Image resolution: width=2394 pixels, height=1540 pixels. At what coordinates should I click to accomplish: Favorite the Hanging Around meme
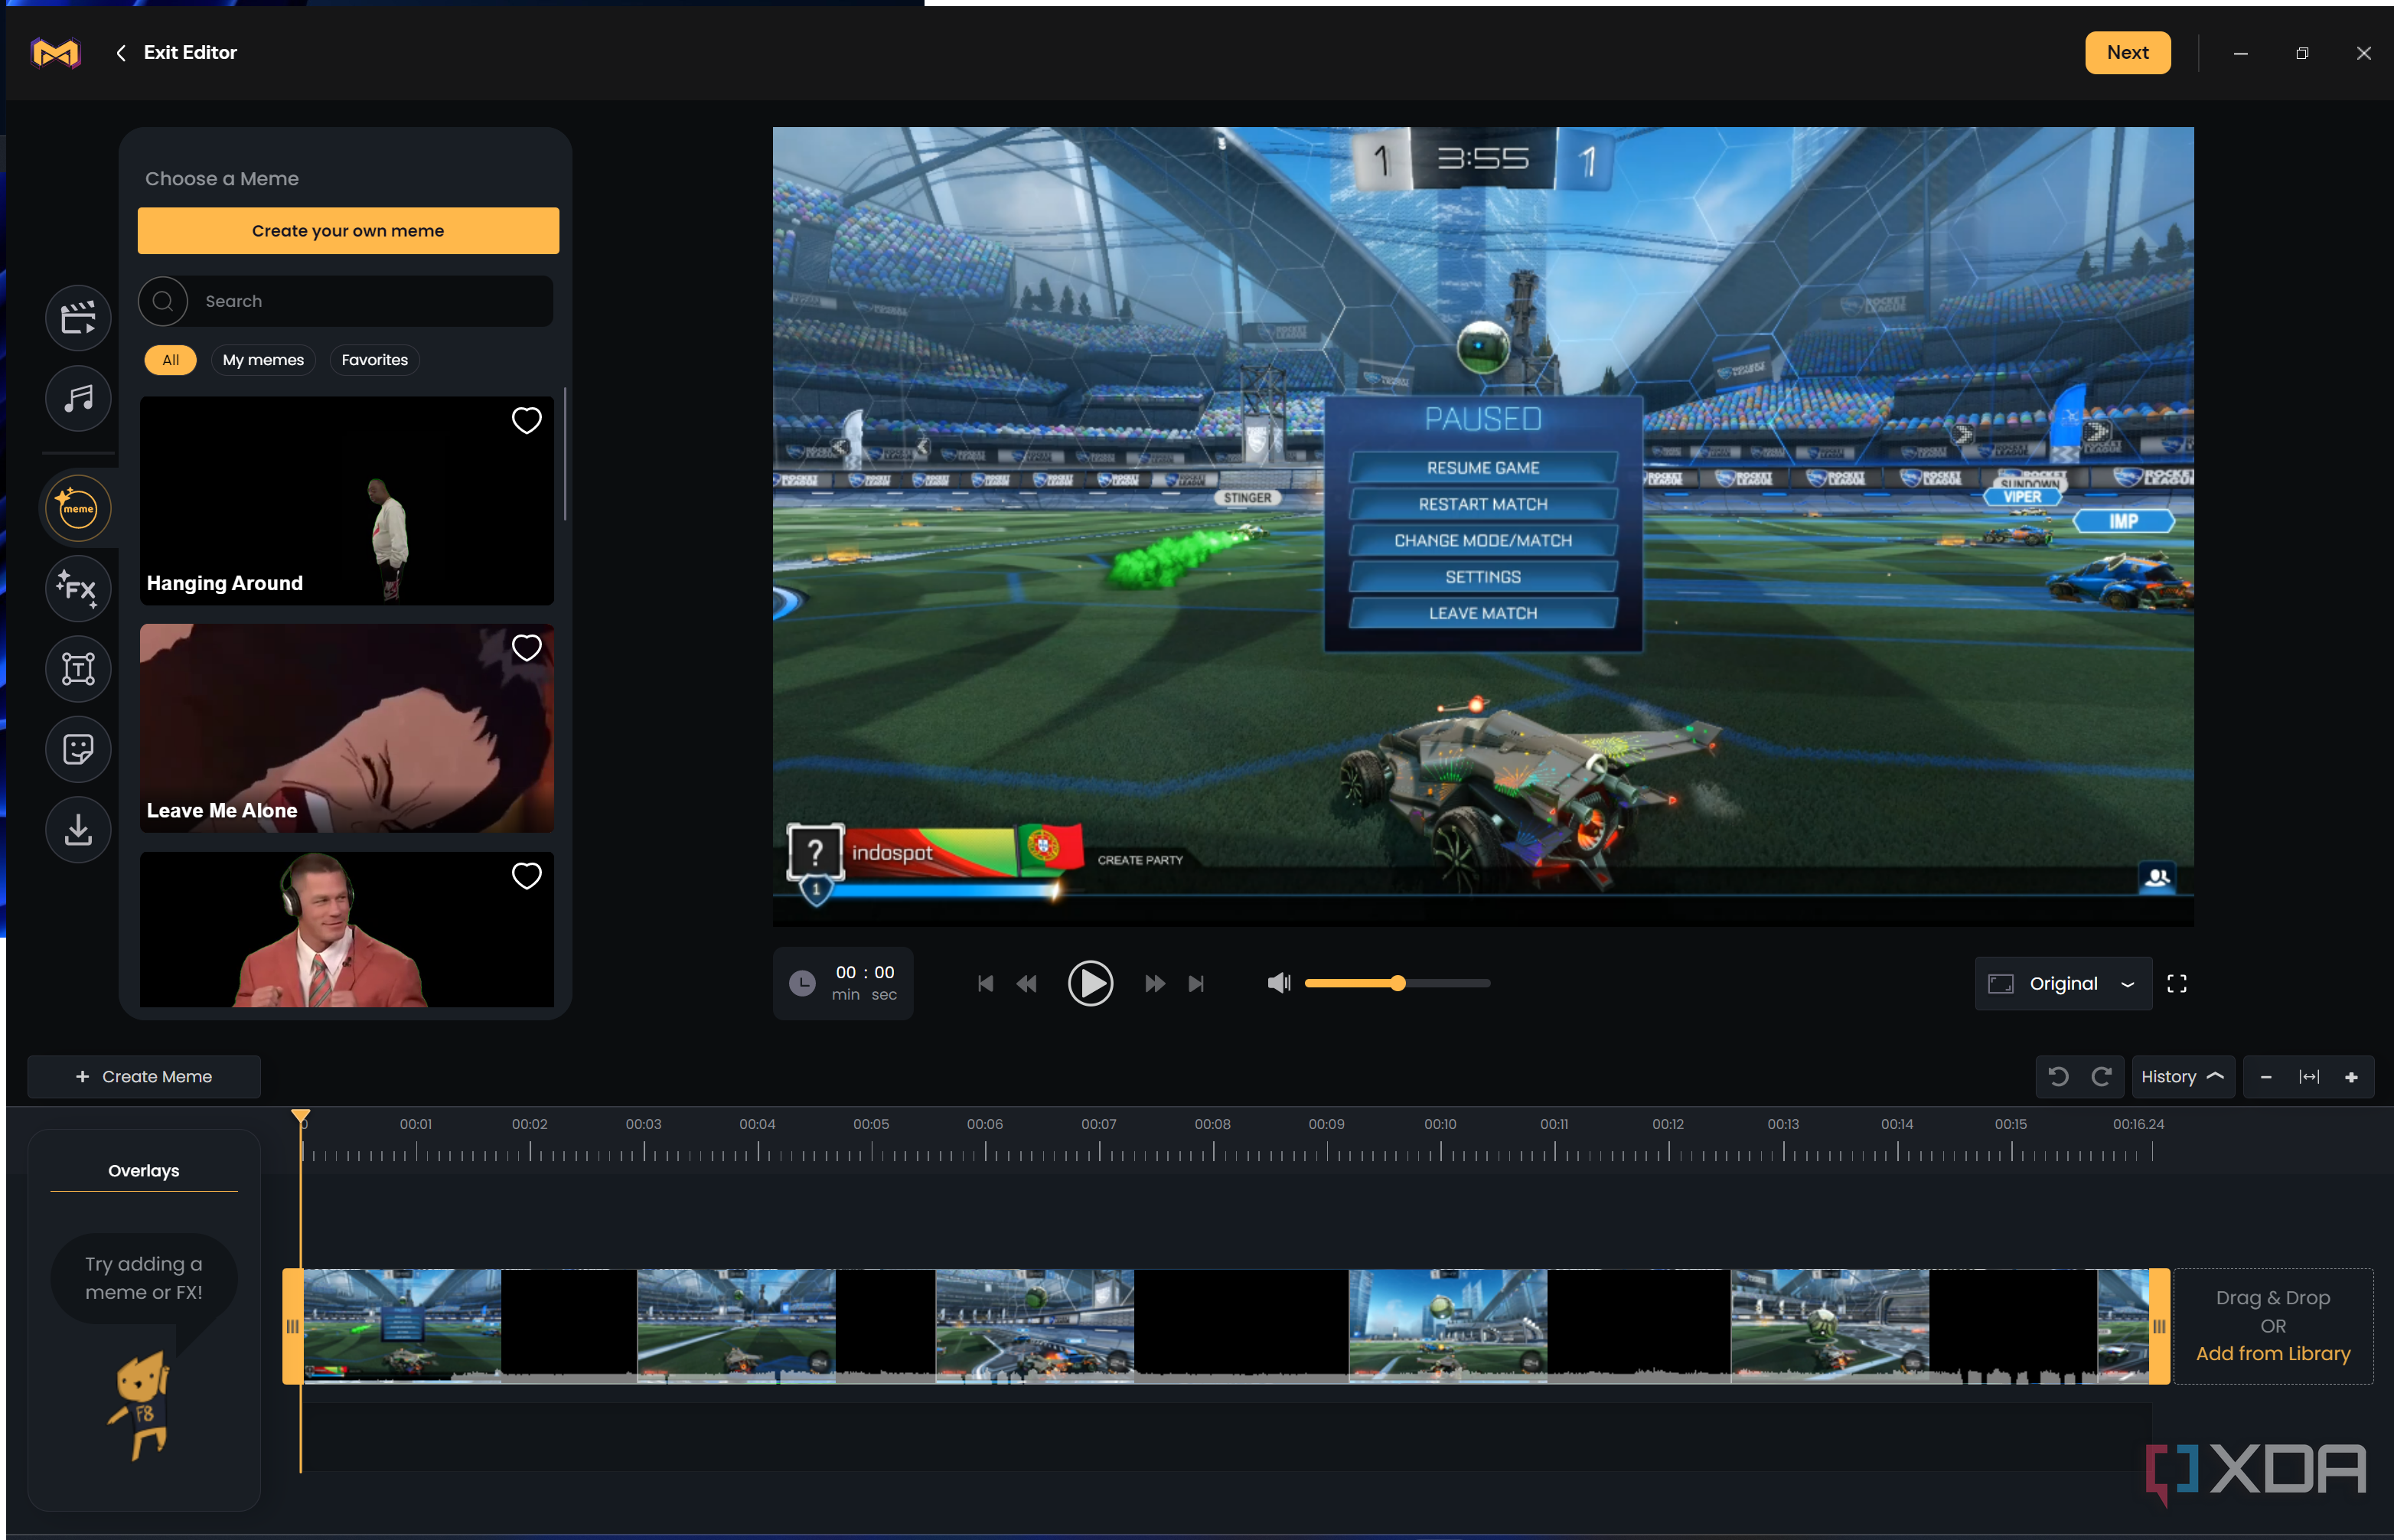[x=527, y=421]
